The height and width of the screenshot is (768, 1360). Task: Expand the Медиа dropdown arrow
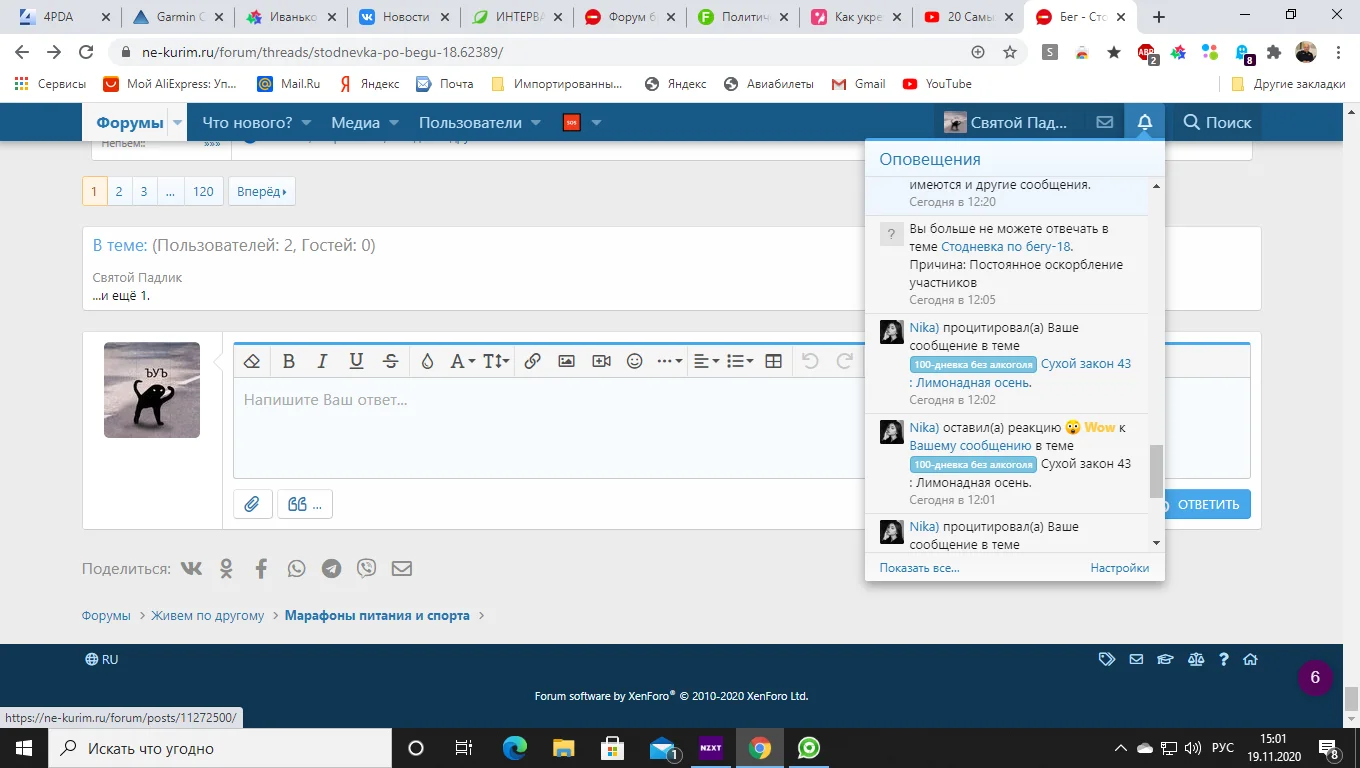(x=394, y=123)
